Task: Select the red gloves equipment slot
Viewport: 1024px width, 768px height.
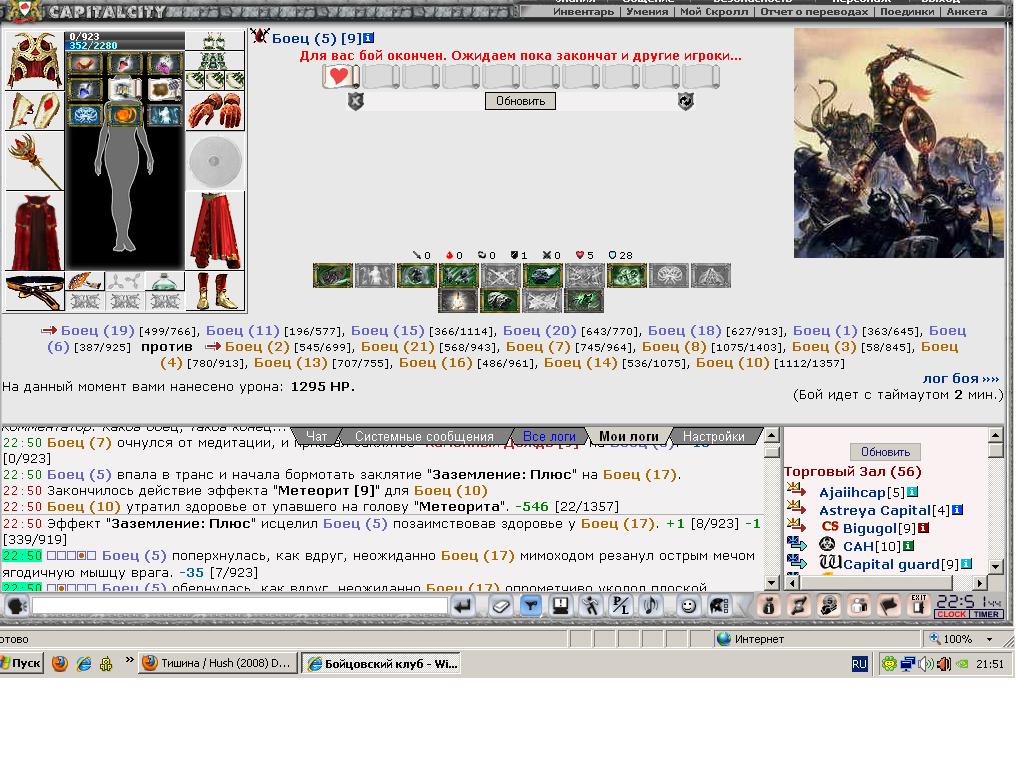Action: click(215, 111)
